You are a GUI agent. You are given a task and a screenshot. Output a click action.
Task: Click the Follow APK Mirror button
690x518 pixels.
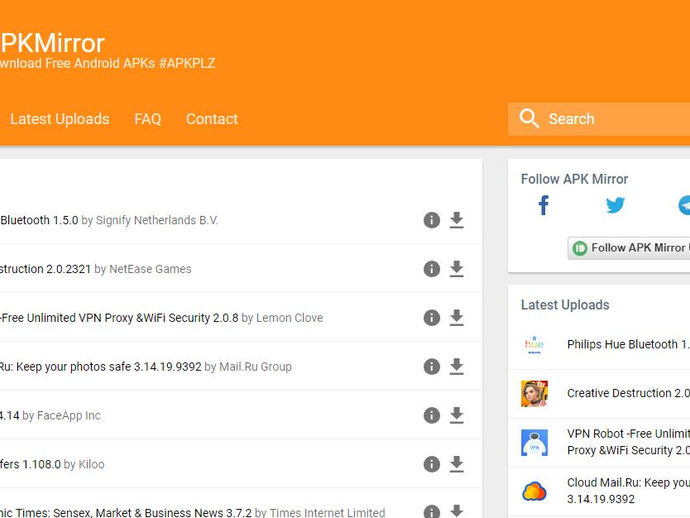point(629,248)
